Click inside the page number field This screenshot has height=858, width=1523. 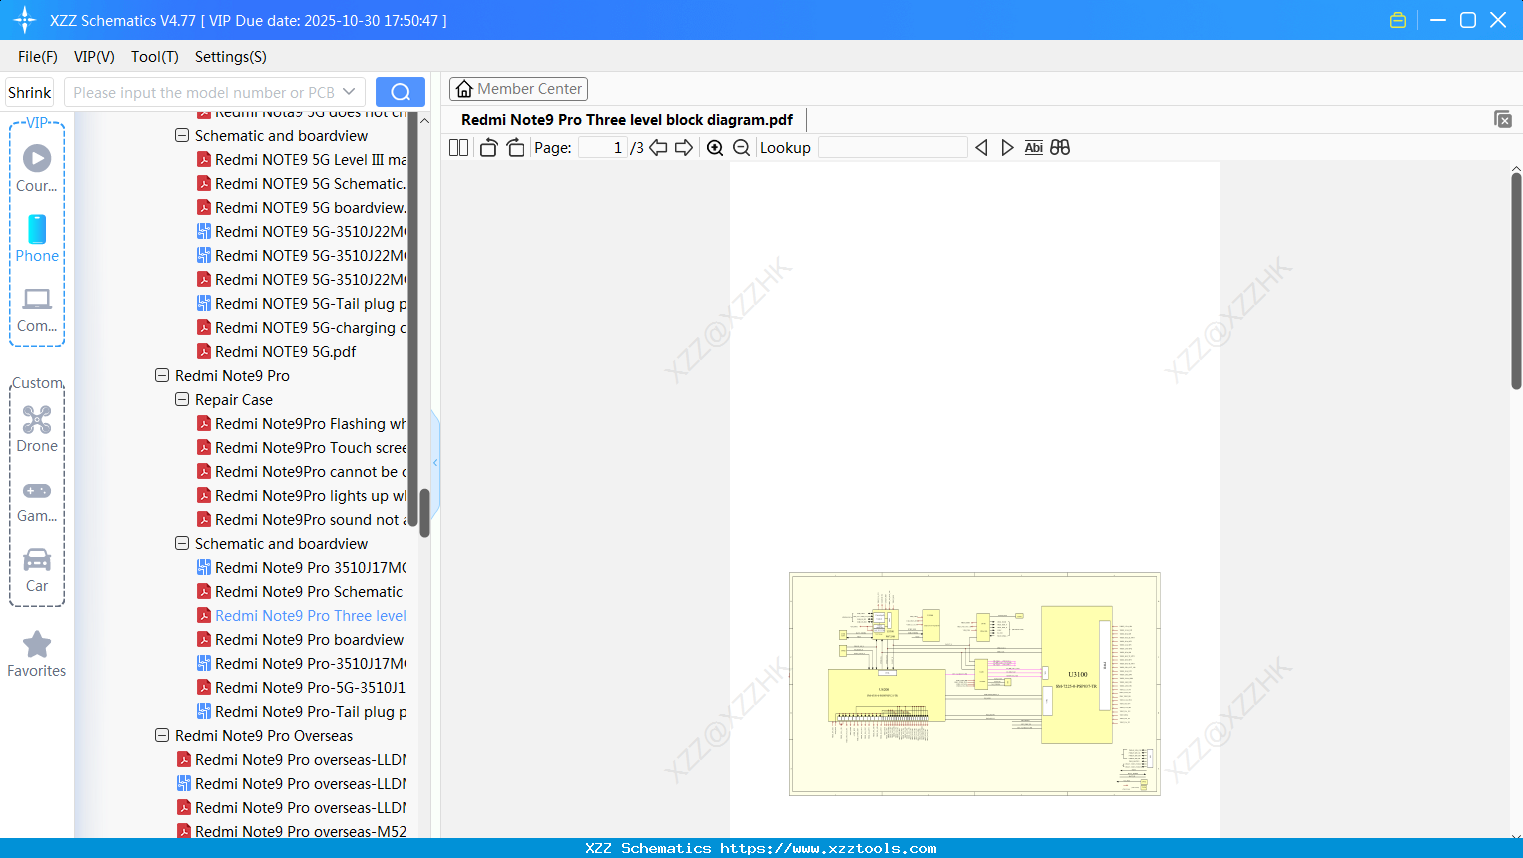pos(600,147)
